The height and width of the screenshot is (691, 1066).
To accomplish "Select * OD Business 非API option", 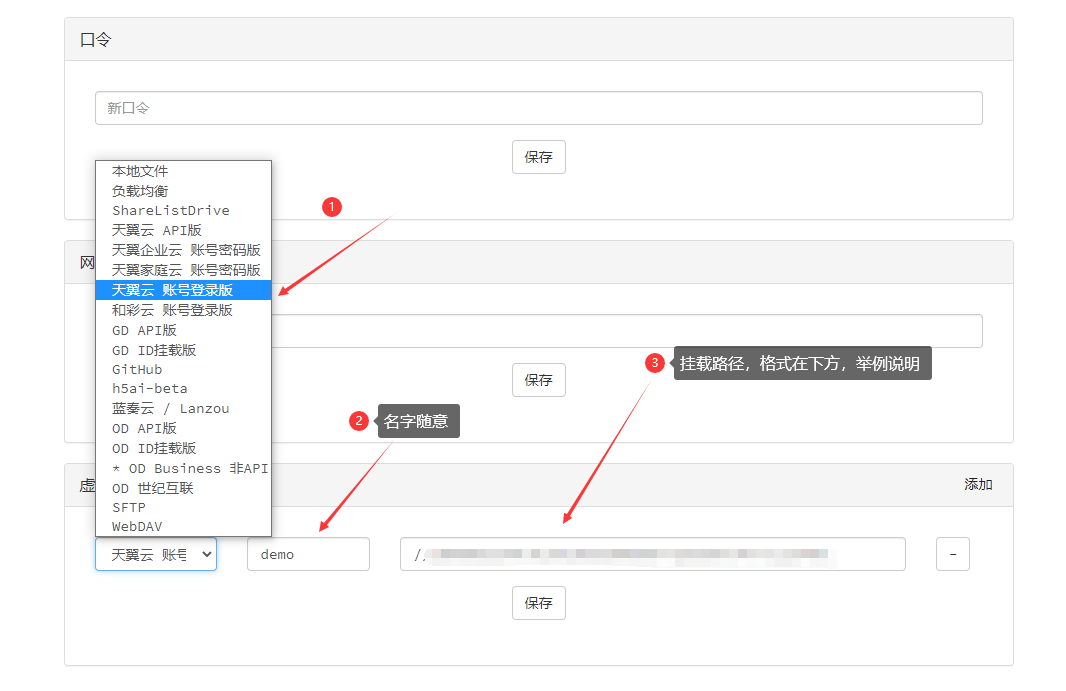I will click(184, 469).
